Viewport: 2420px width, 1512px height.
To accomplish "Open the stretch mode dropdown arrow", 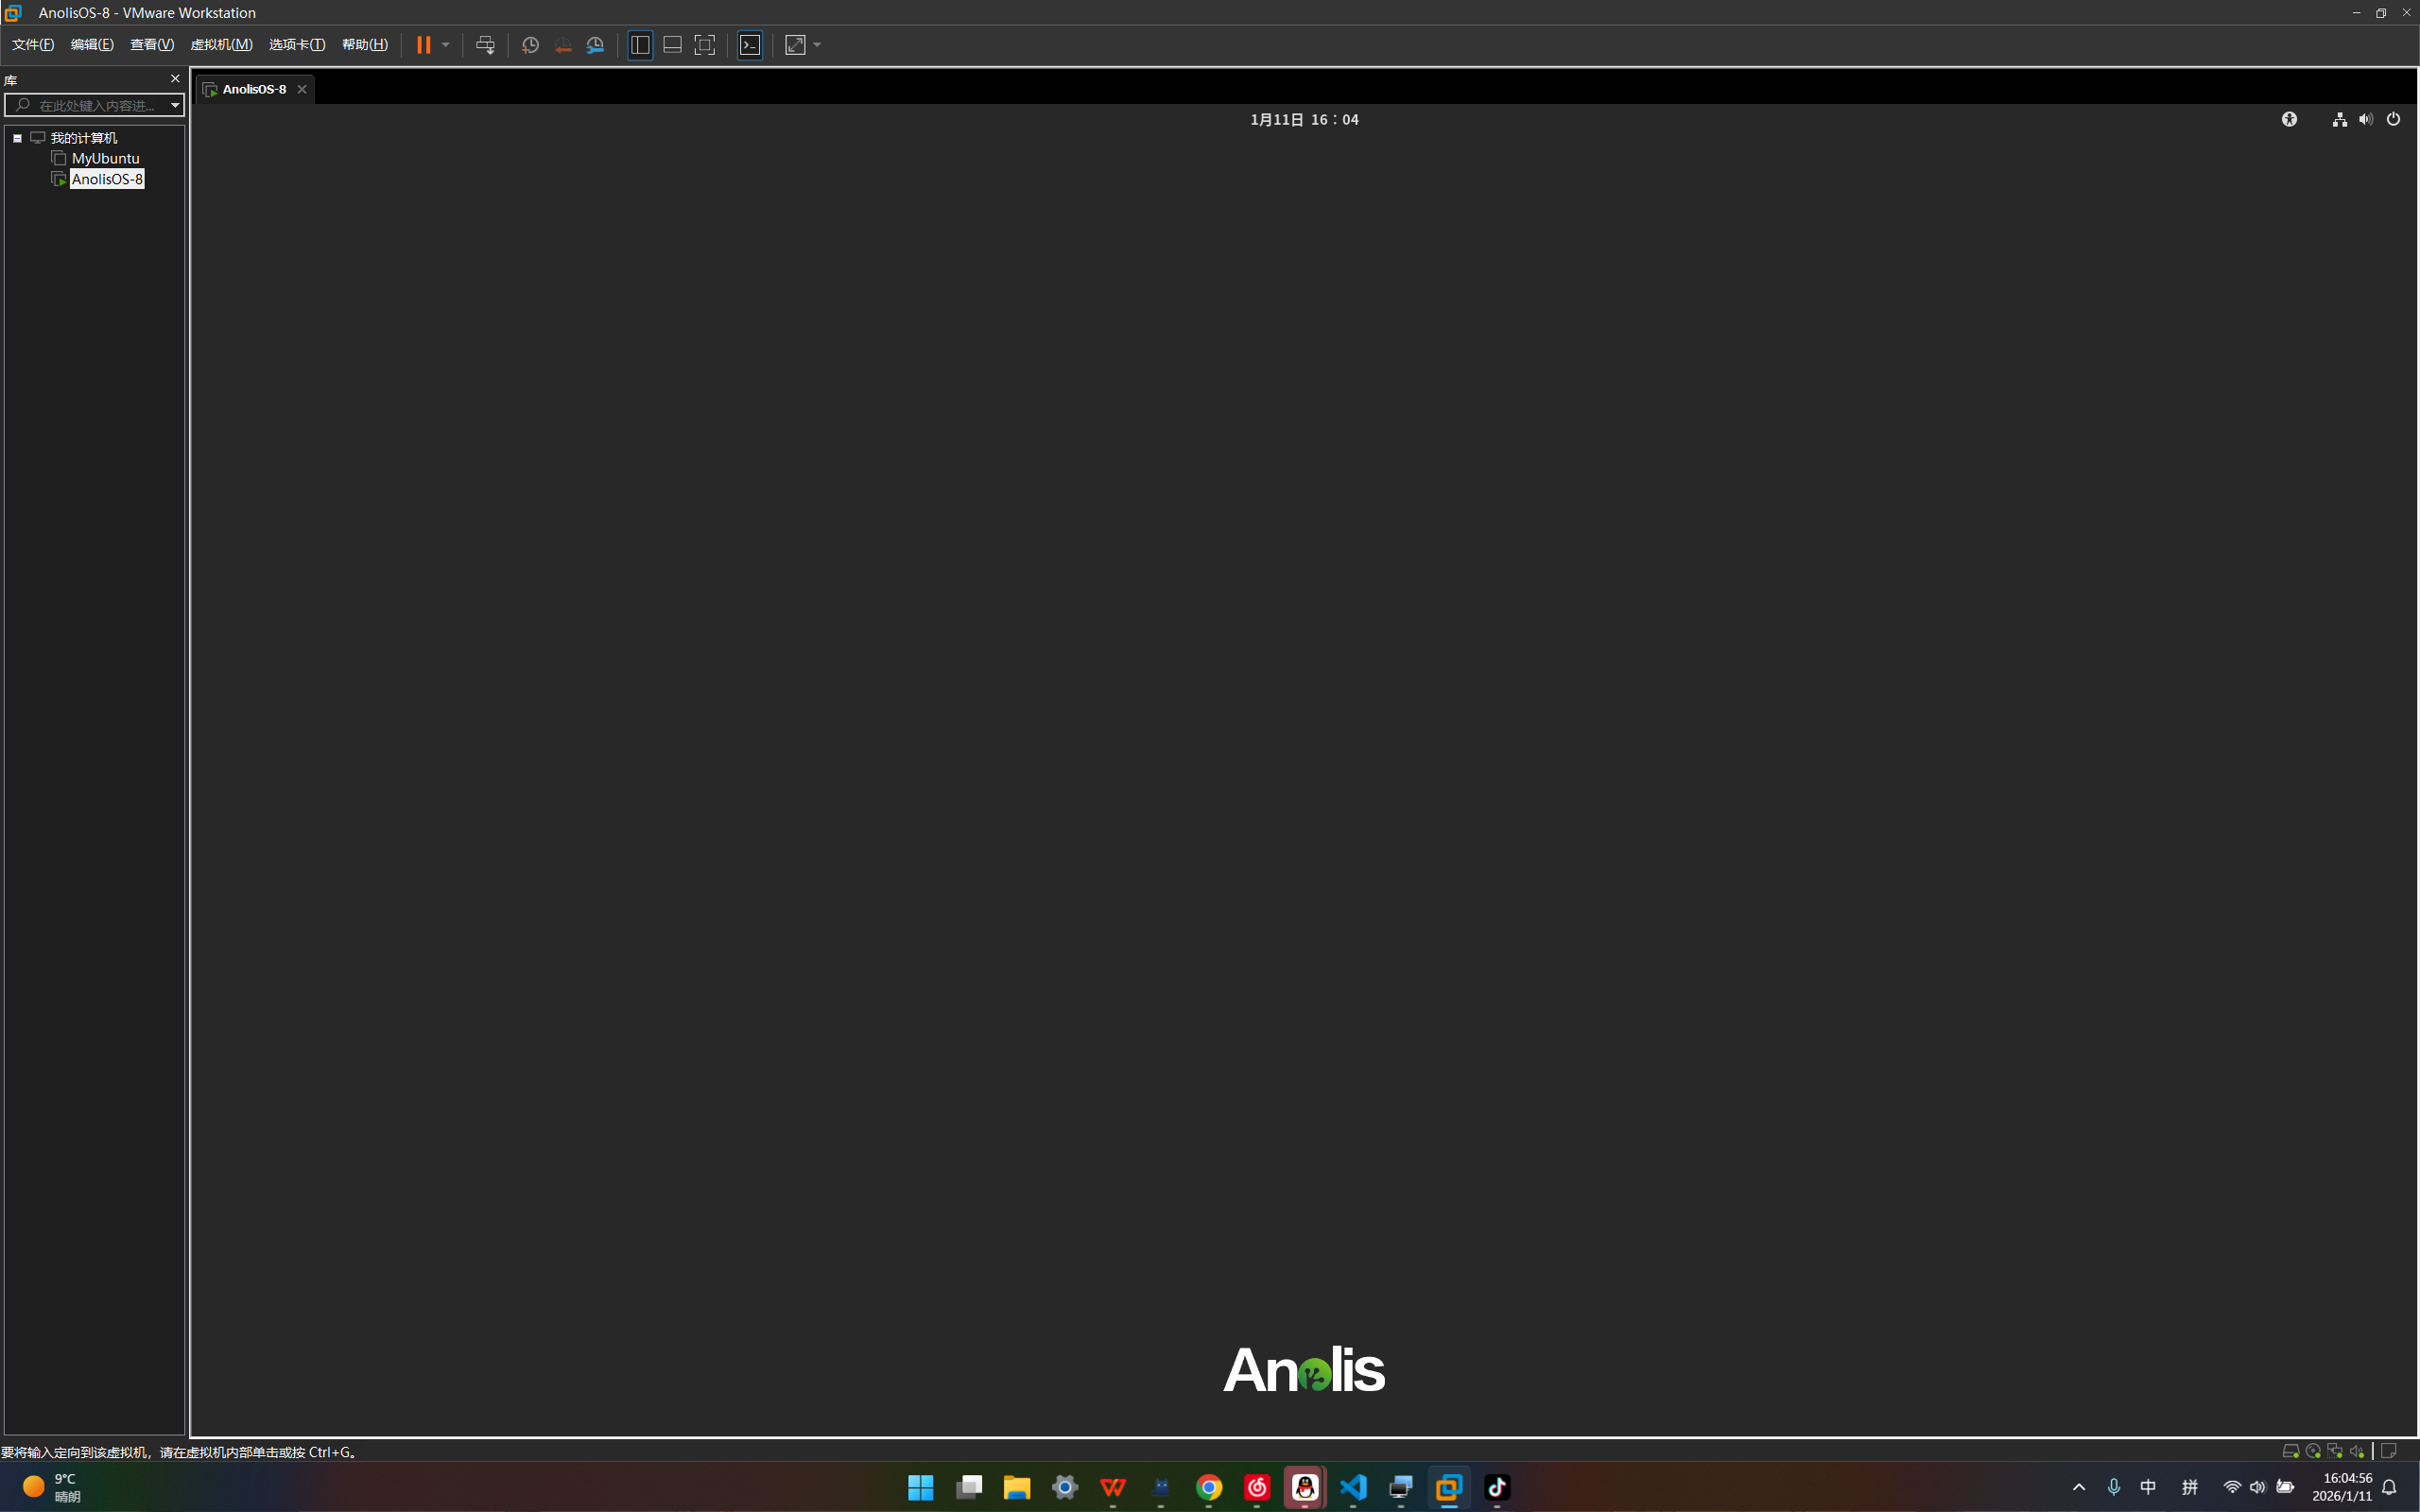I will click(x=817, y=45).
